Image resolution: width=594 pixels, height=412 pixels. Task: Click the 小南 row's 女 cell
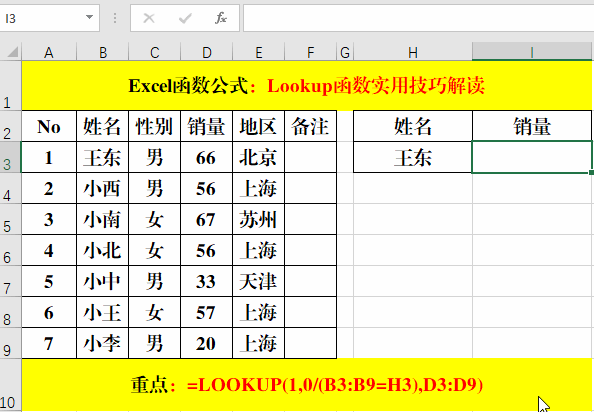pos(155,219)
